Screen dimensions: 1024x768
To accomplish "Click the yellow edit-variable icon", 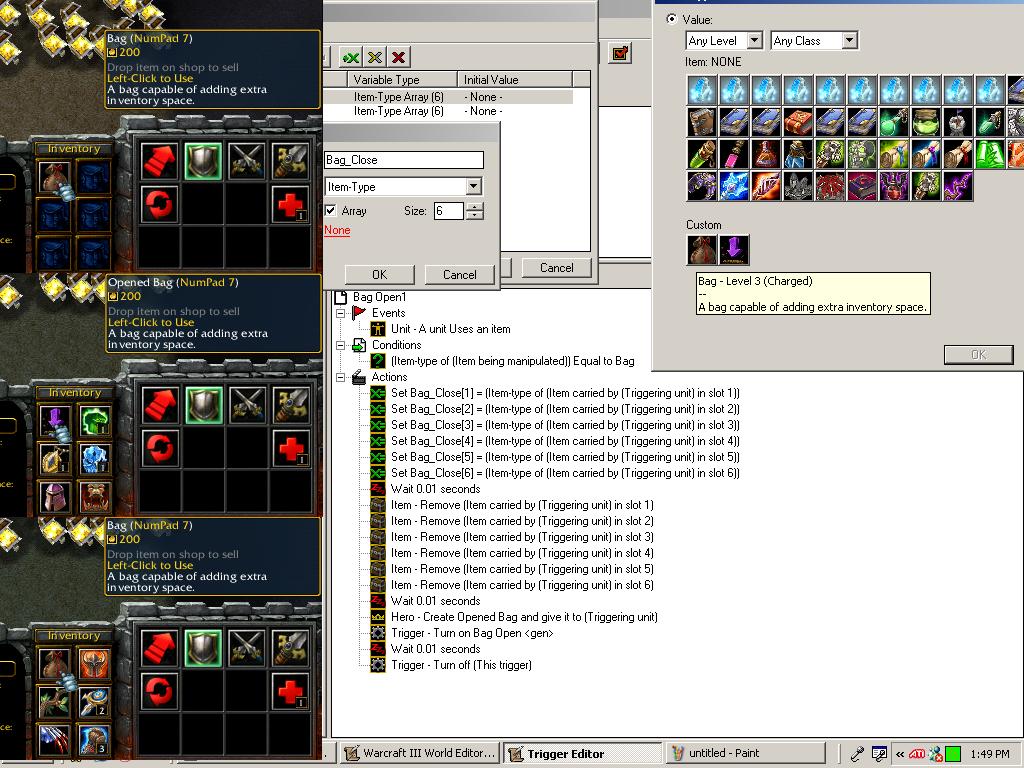I will pyautogui.click(x=375, y=57).
